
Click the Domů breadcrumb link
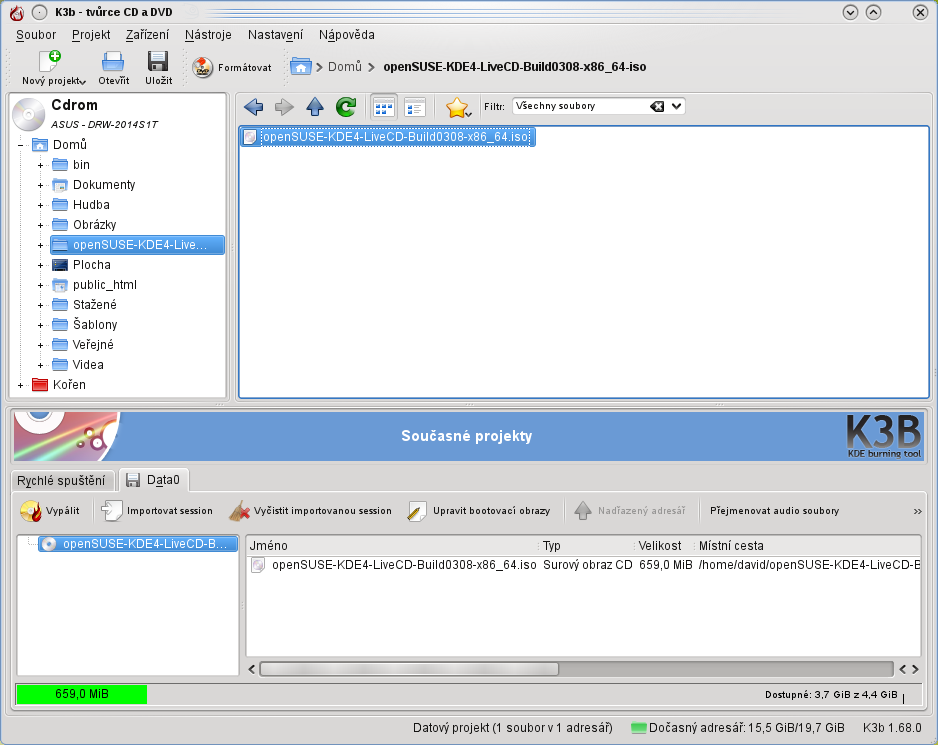(x=345, y=66)
